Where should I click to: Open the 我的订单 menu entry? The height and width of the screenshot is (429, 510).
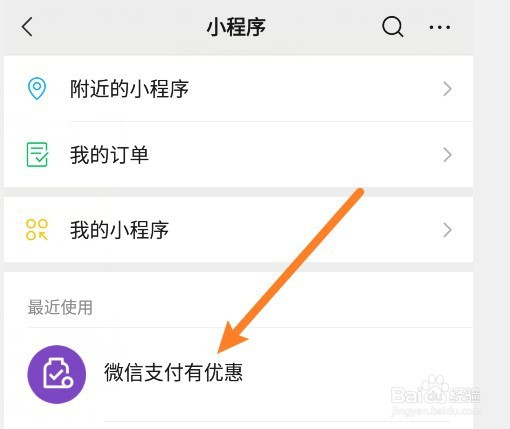tap(238, 155)
